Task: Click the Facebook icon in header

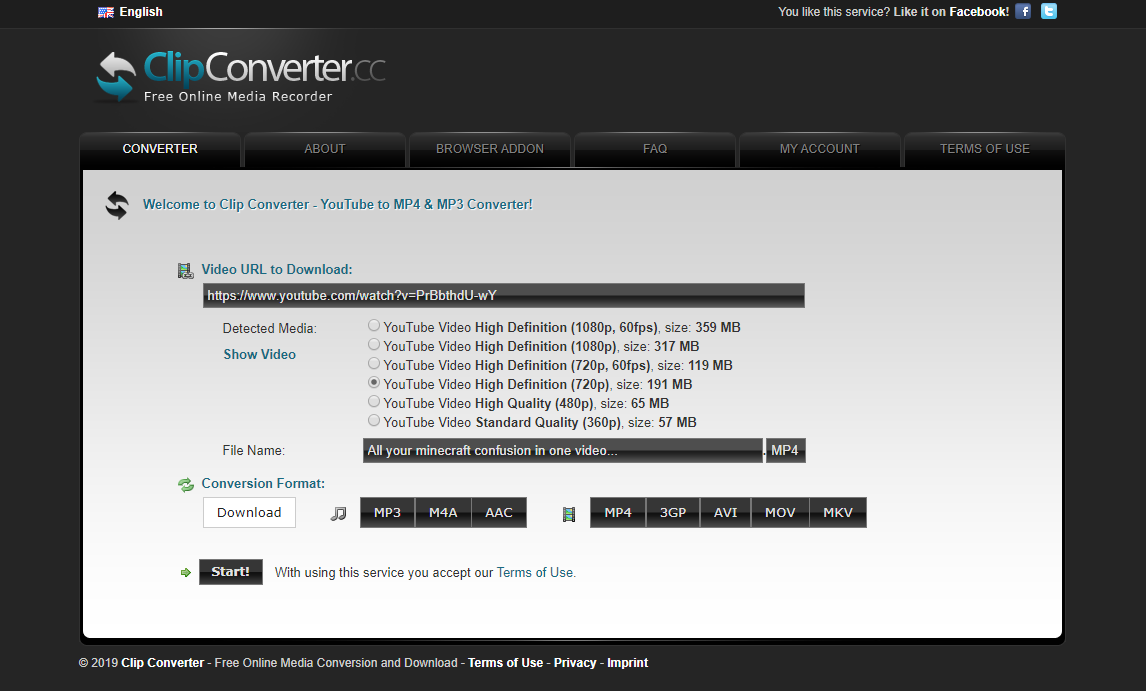Action: (1022, 11)
